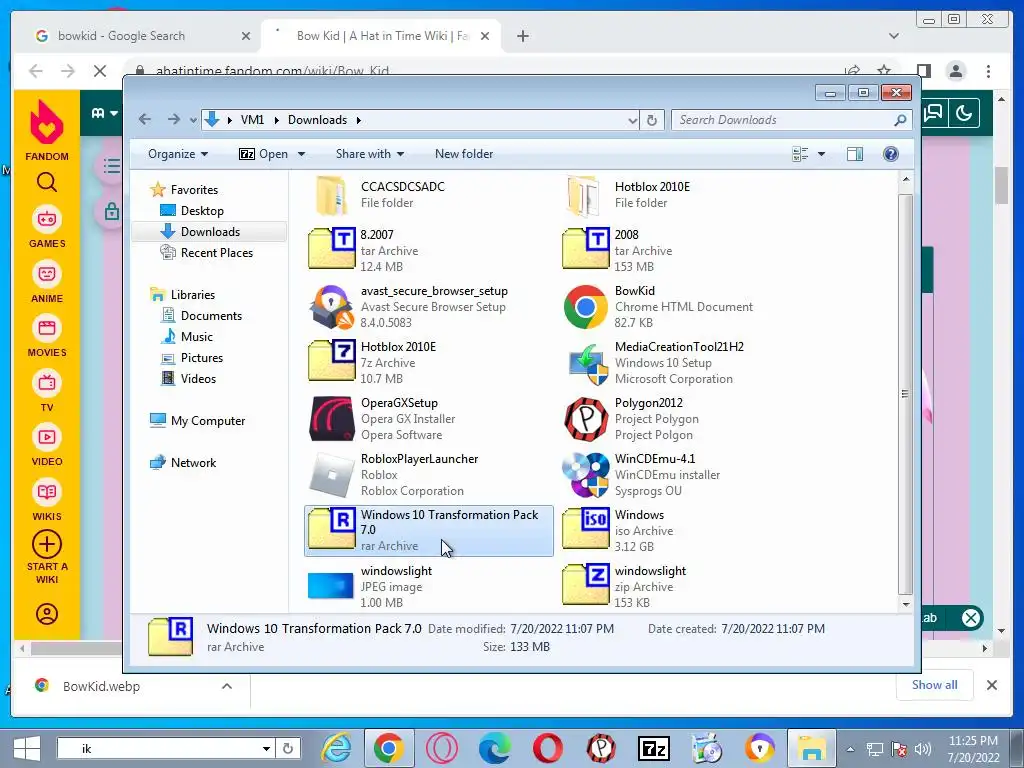1024x768 pixels.
Task: Open a new Chrome tab
Action: tap(523, 36)
